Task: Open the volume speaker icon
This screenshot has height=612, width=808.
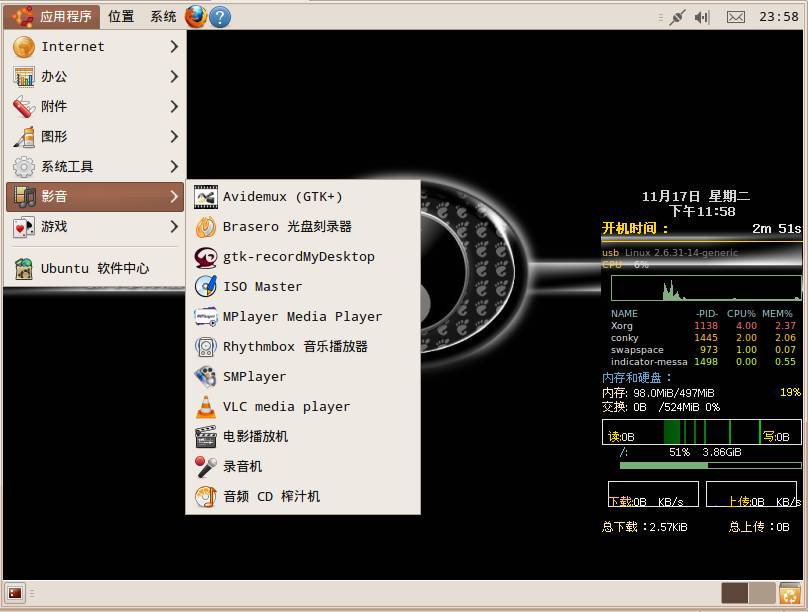Action: click(701, 18)
